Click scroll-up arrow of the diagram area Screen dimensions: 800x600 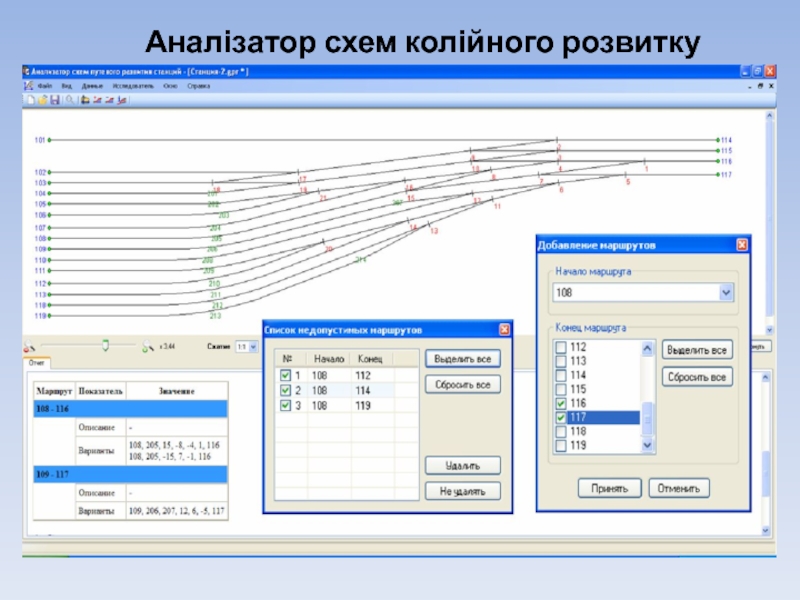click(769, 116)
